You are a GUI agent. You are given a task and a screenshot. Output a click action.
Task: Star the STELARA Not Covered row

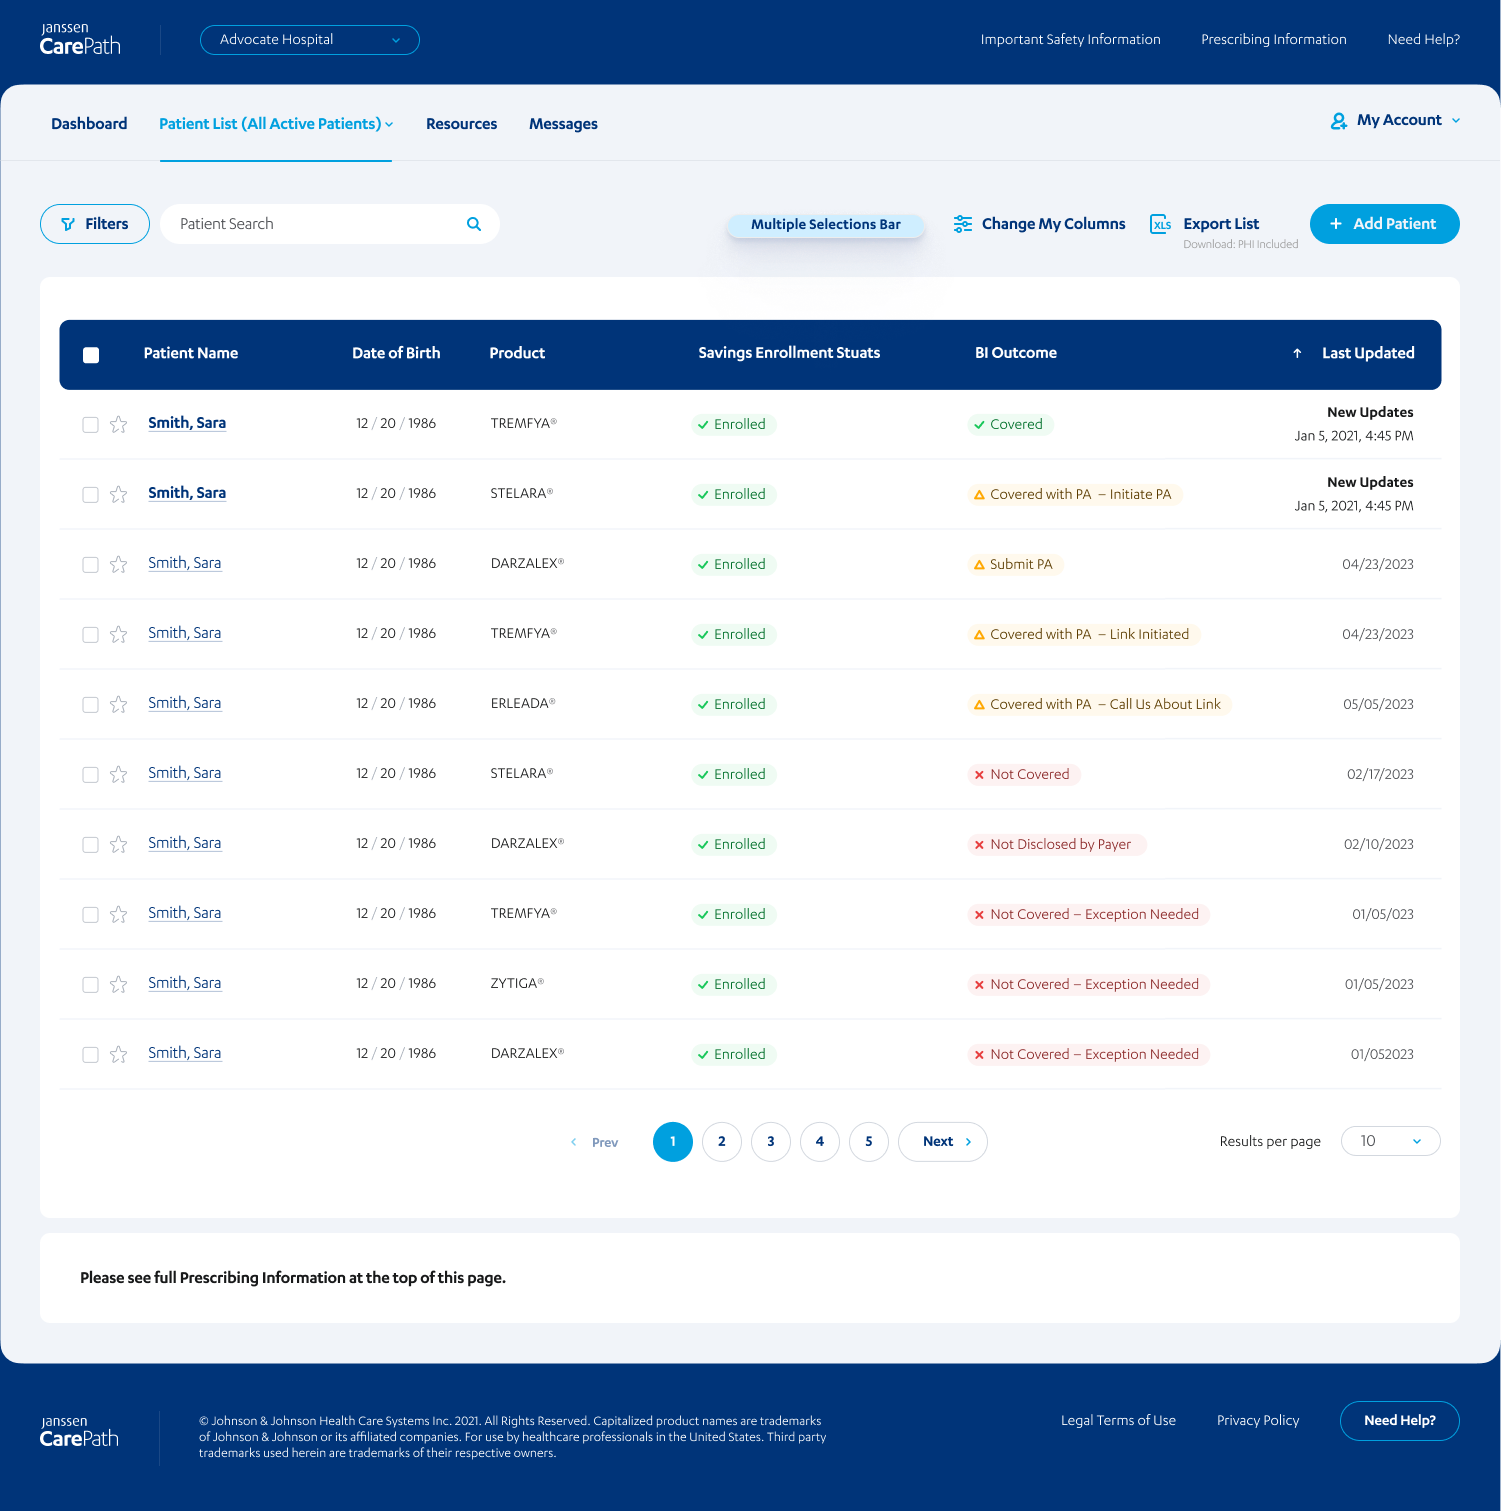tap(118, 774)
